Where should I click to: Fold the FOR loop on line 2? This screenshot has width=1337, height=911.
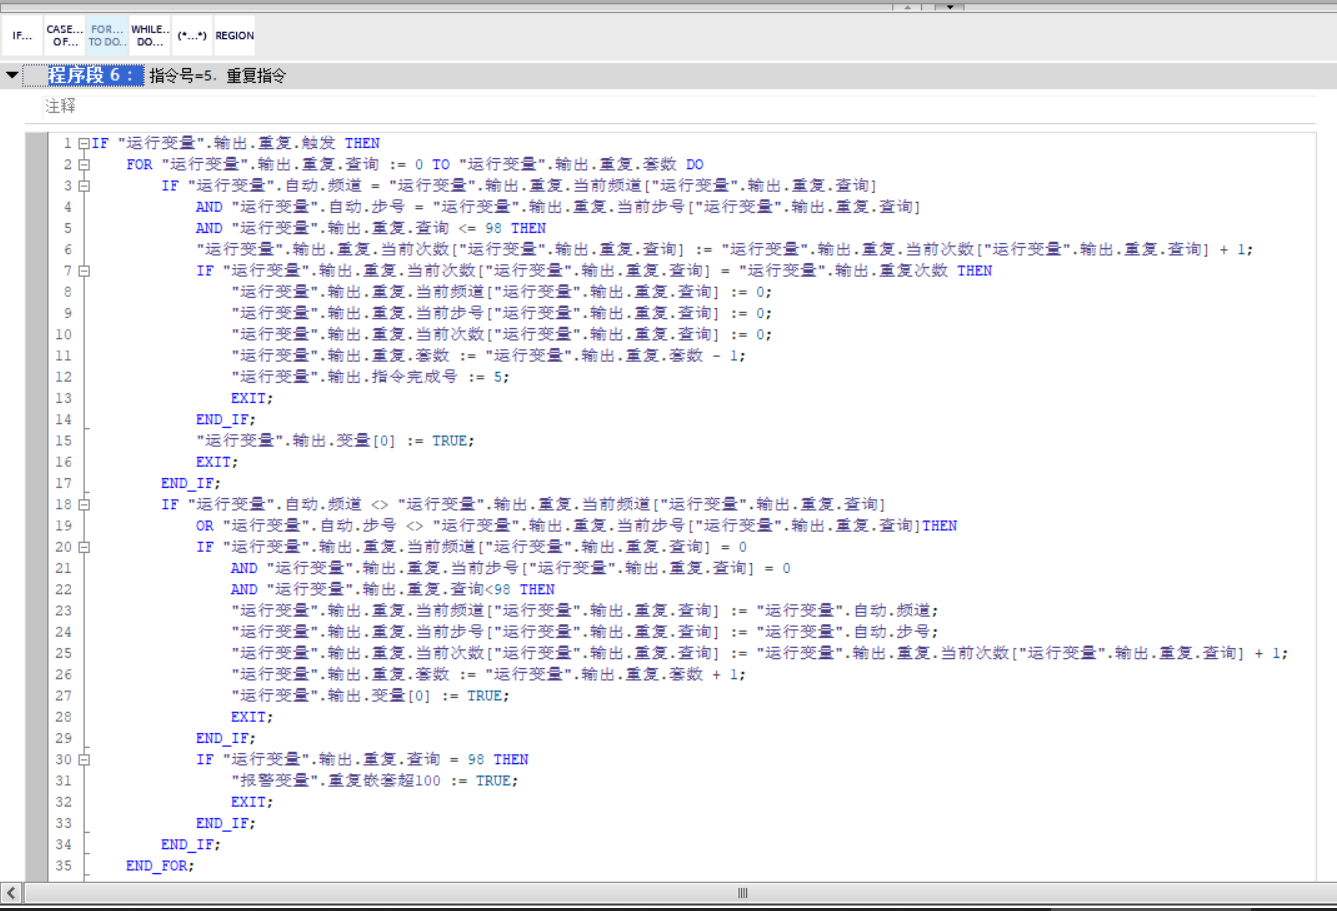84,165
